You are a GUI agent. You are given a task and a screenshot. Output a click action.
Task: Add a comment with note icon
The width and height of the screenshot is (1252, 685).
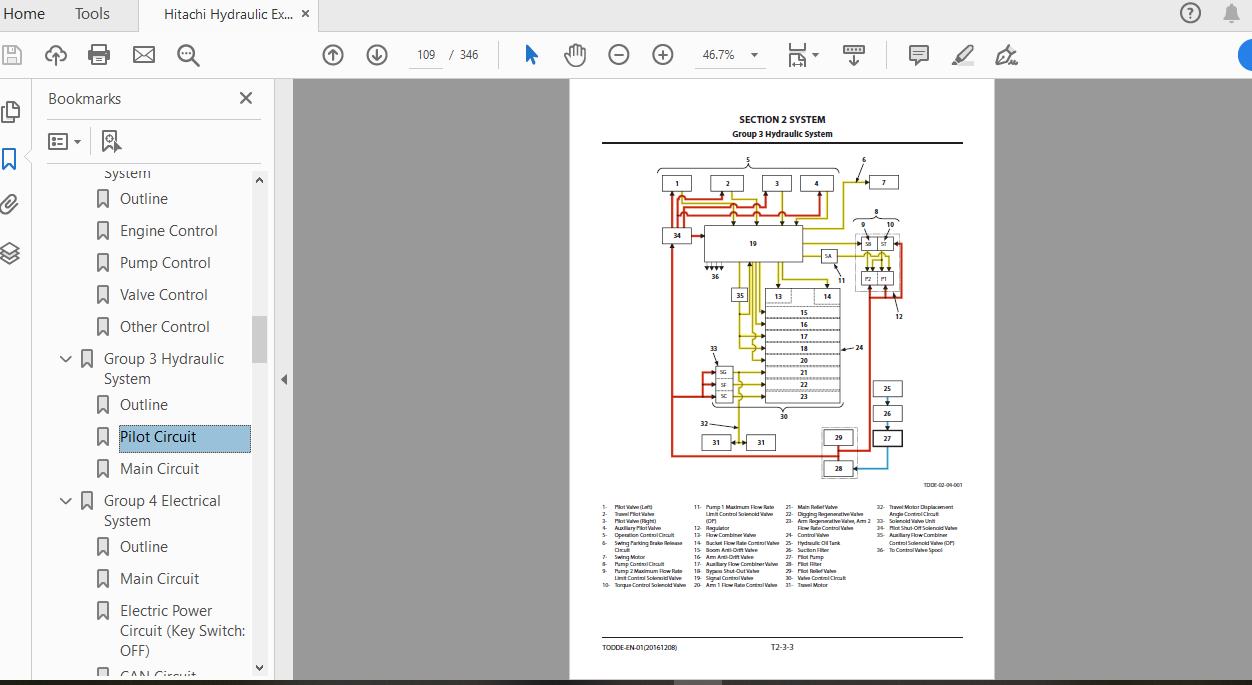(919, 55)
